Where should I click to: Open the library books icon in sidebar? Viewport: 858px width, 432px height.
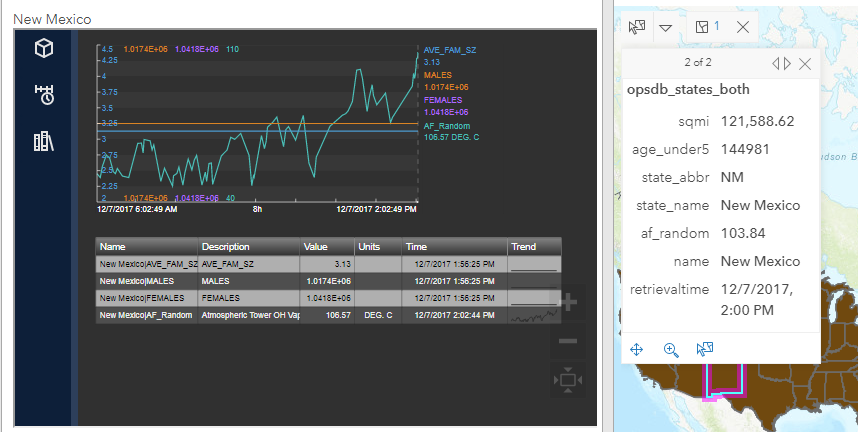(x=44, y=141)
